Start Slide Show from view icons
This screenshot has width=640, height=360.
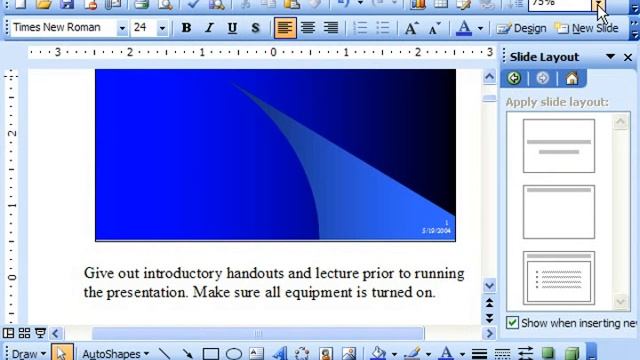40,333
